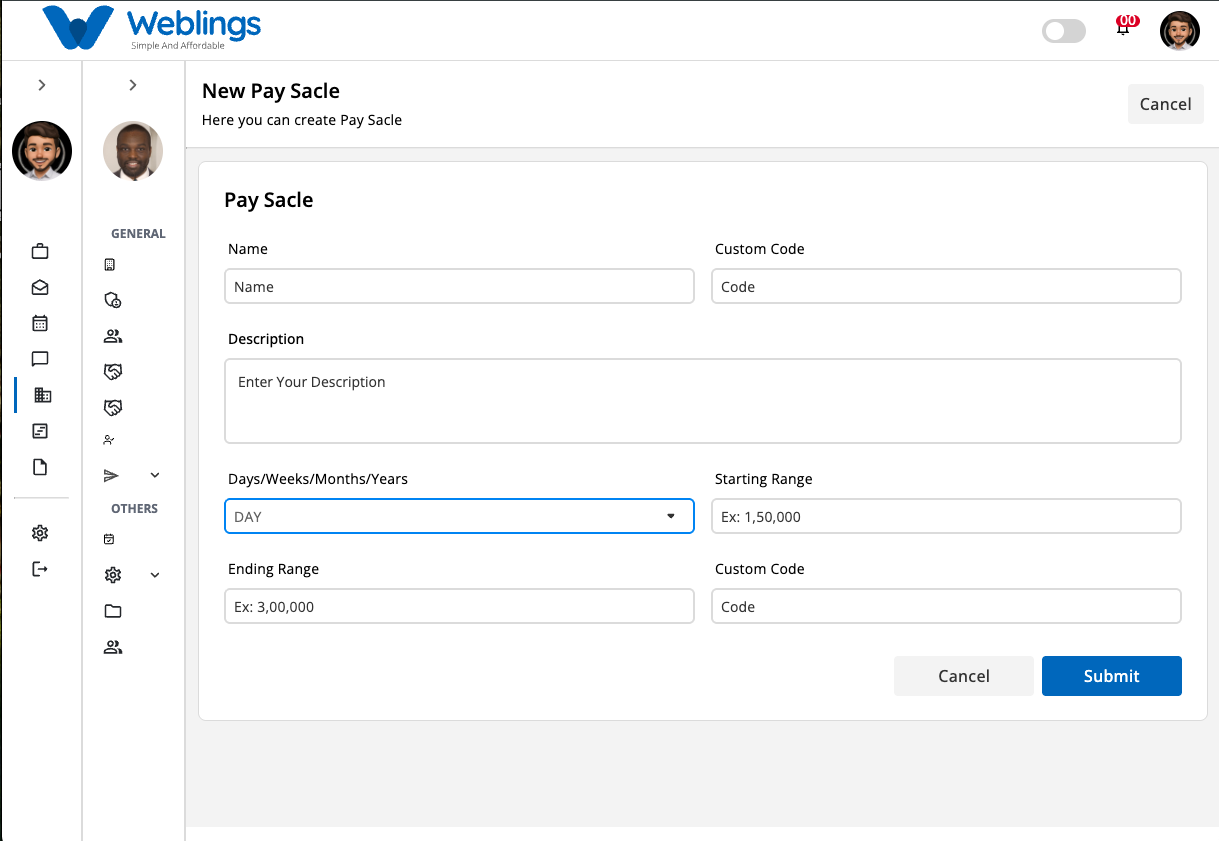Select the active company buildings icon
Image resolution: width=1219 pixels, height=841 pixels.
[x=42, y=395]
